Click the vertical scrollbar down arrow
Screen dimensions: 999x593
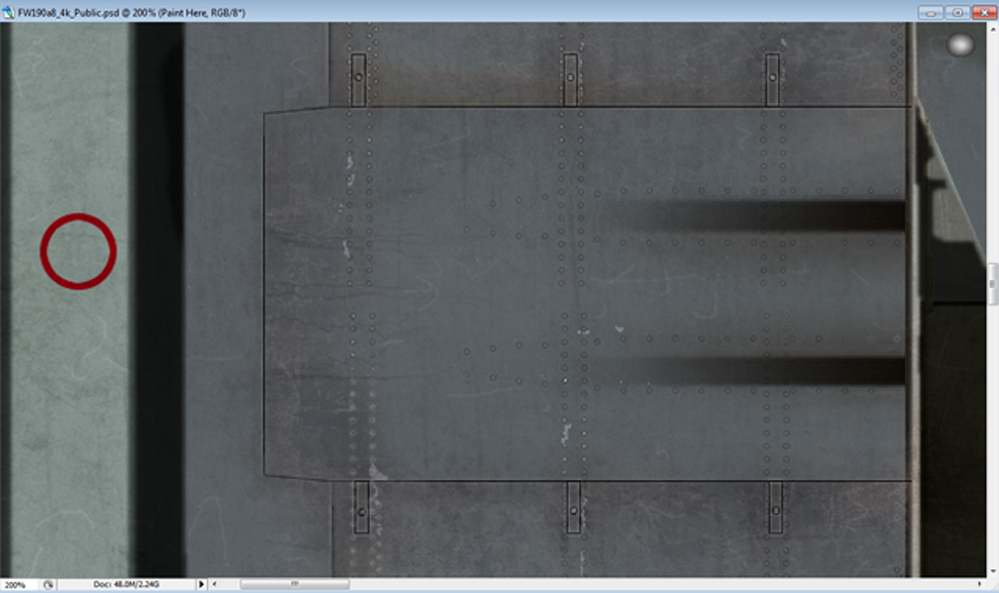coord(993,571)
